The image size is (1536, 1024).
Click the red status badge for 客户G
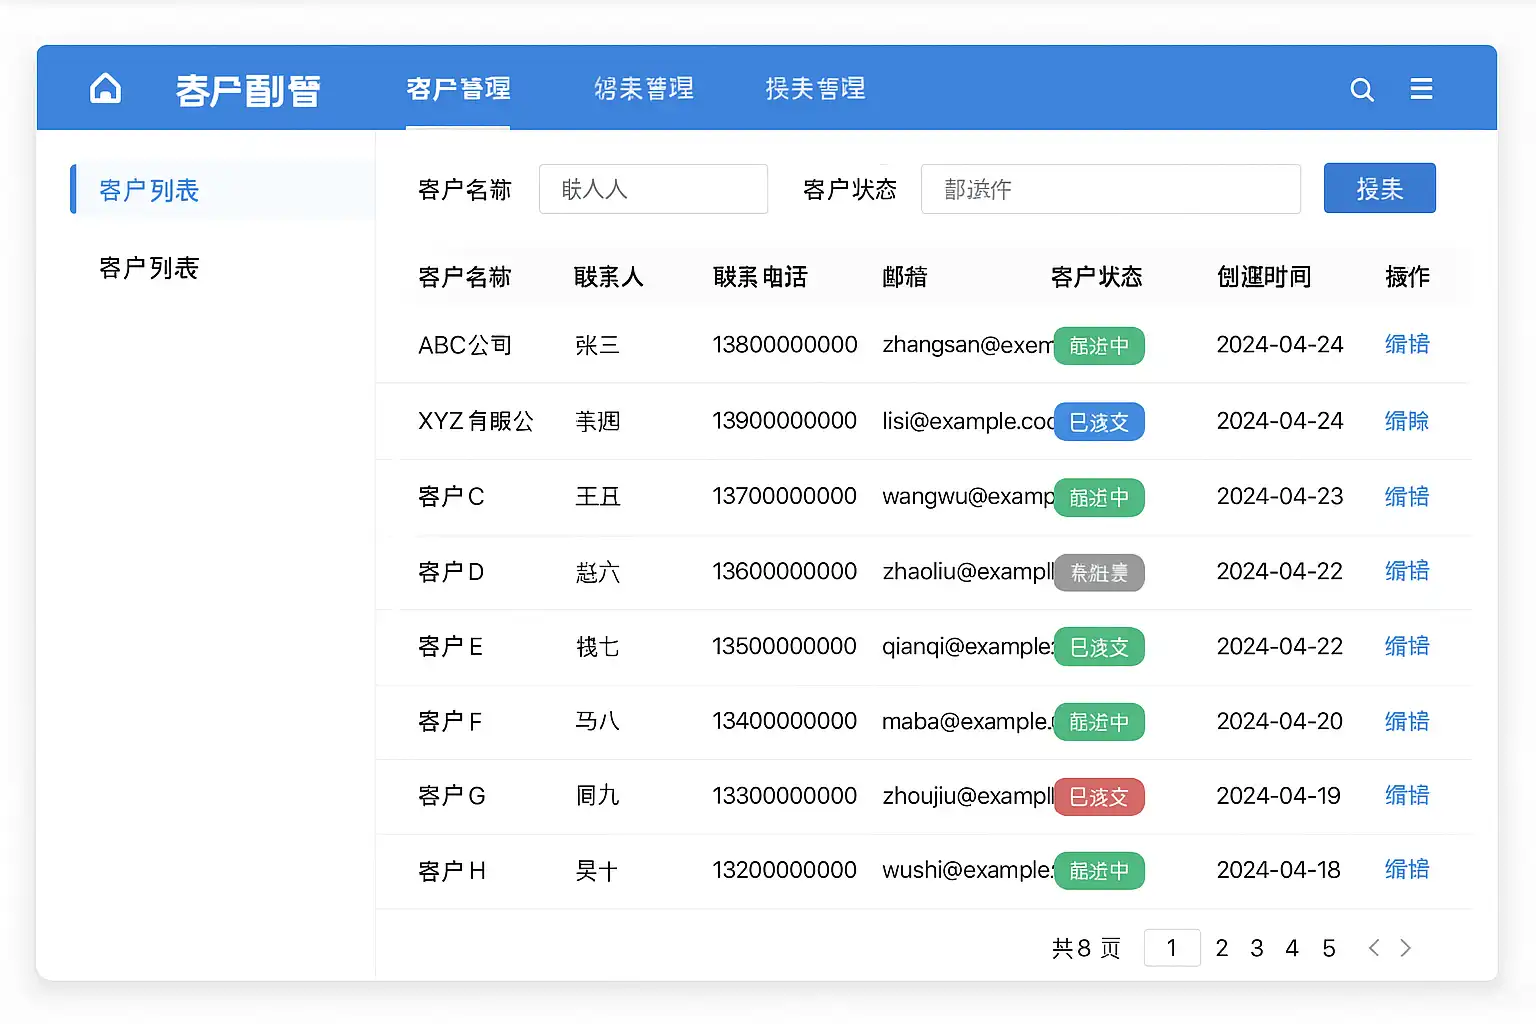point(1098,797)
